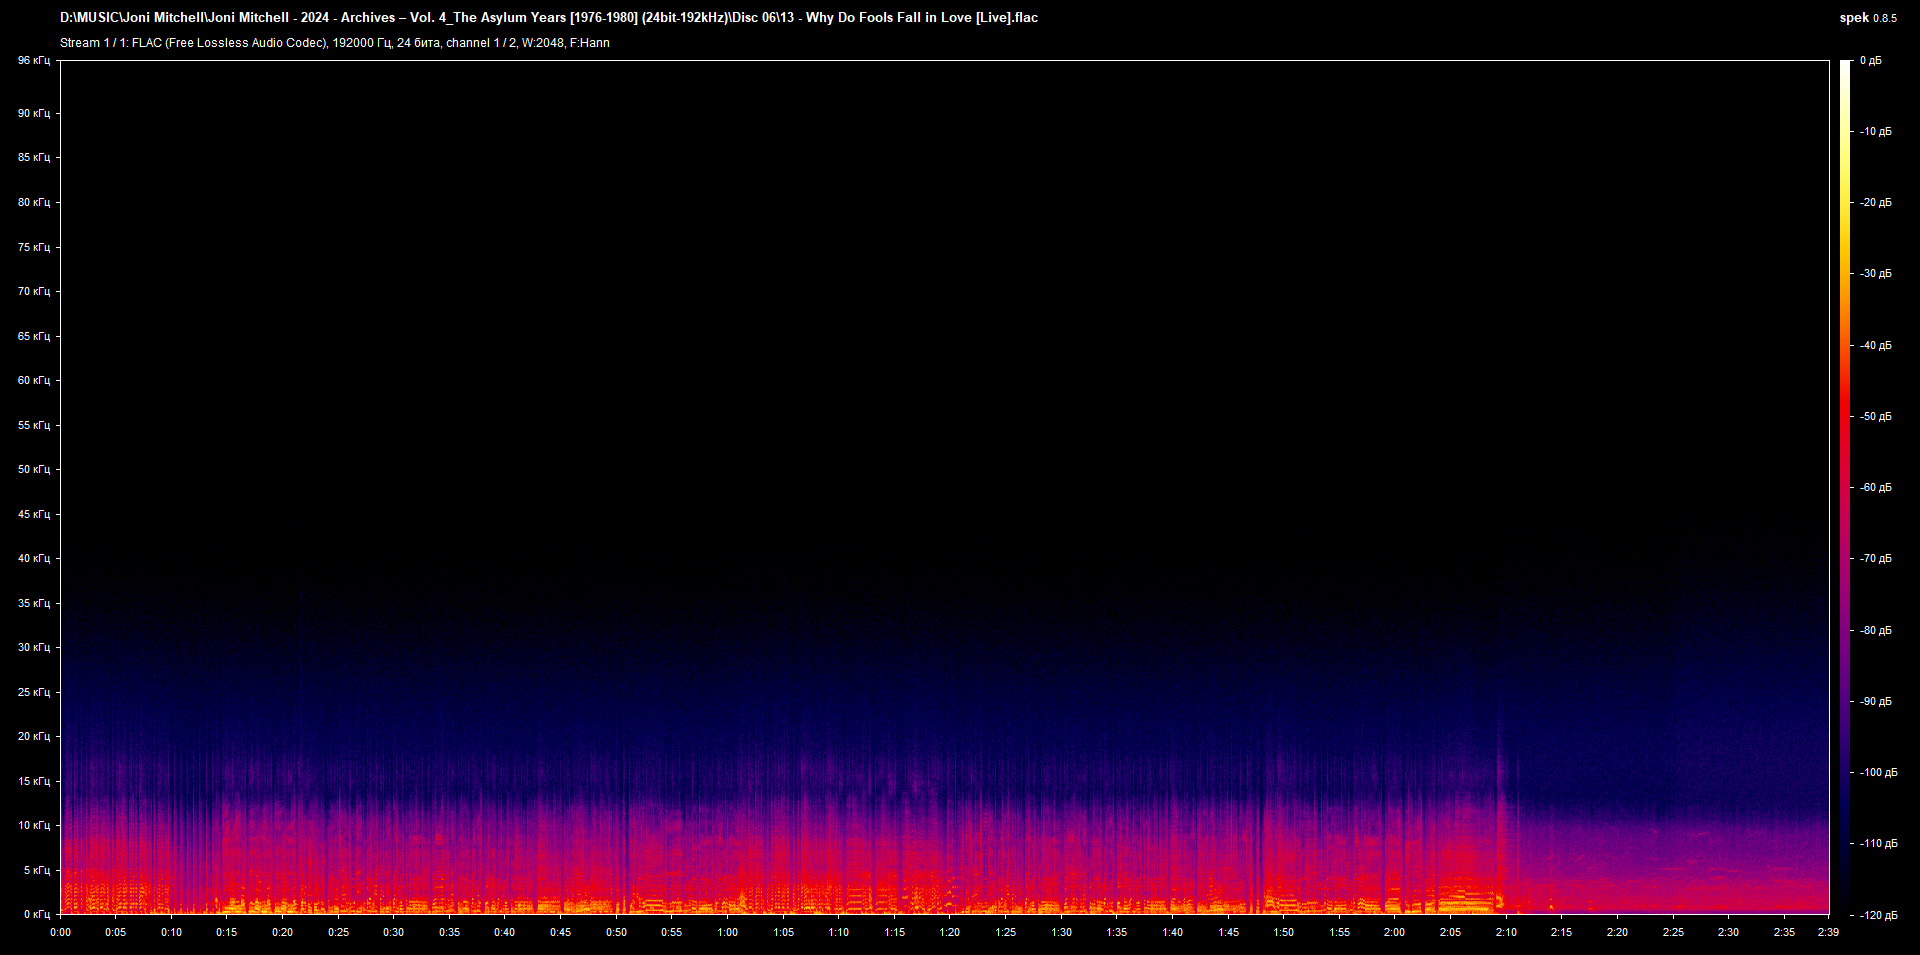Click the 1:50 time axis marker

tap(1283, 932)
